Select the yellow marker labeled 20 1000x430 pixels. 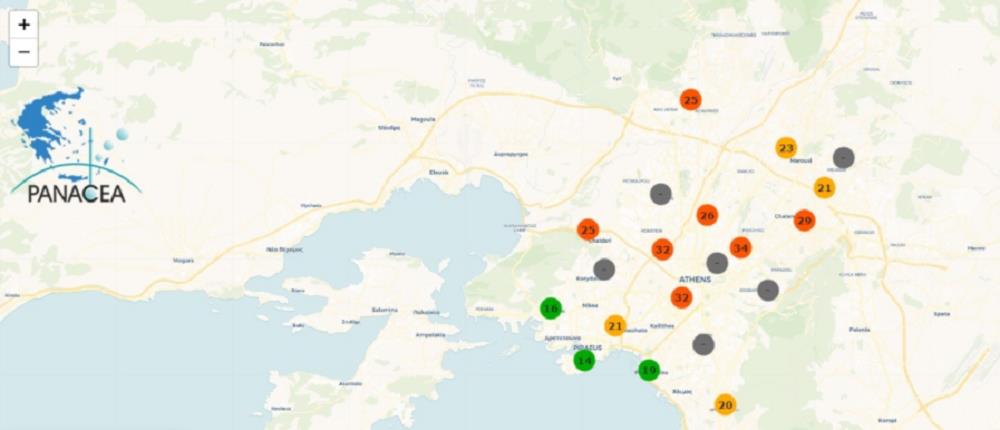click(x=726, y=404)
